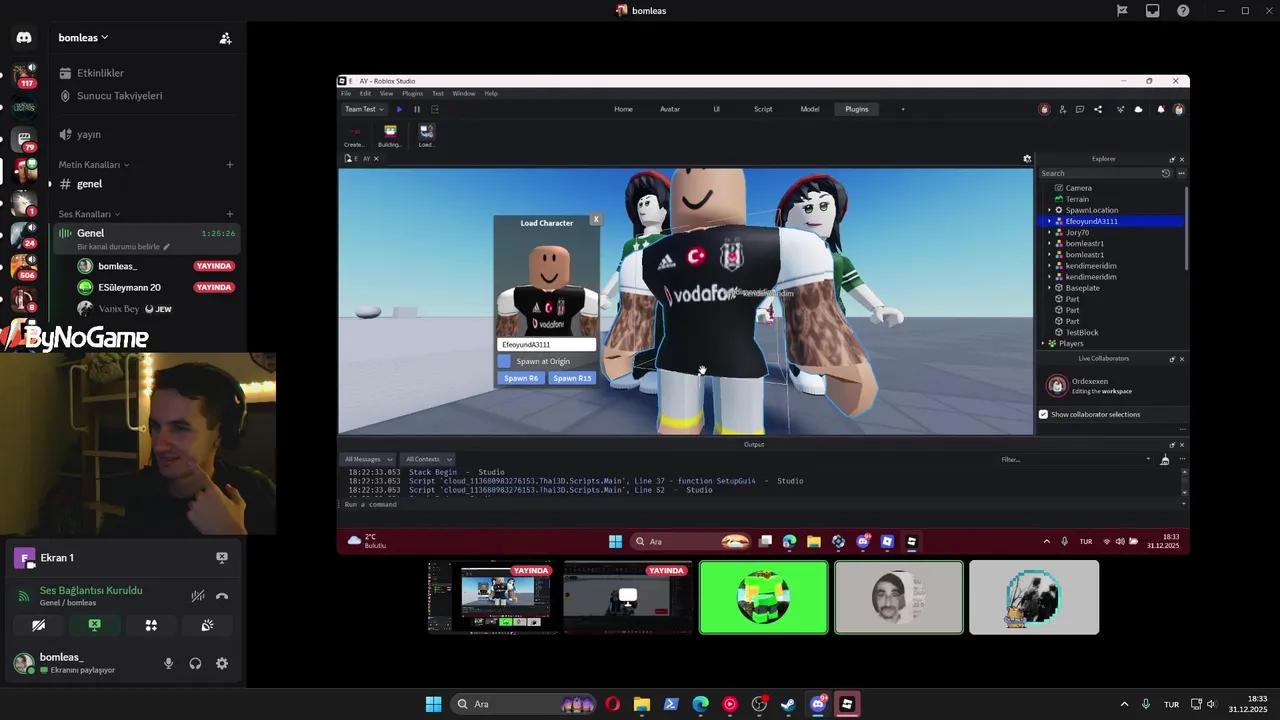
Task: Open the bomleas server name dropdown
Action: click(x=84, y=38)
